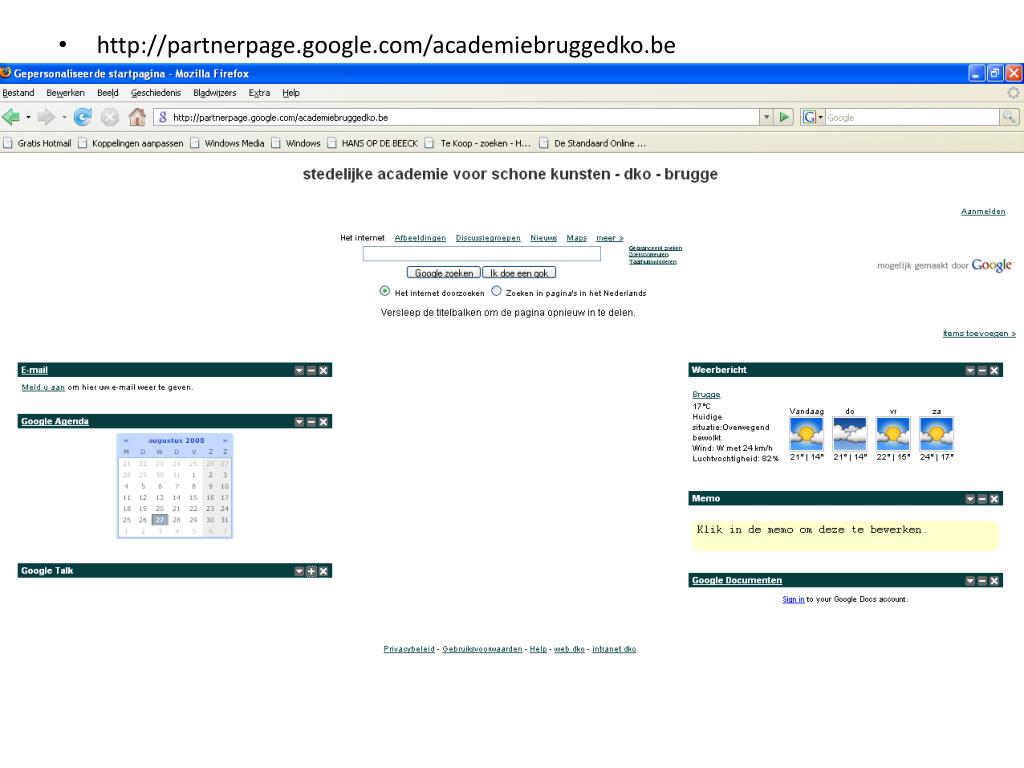Open the Bestand menu

[x=18, y=93]
